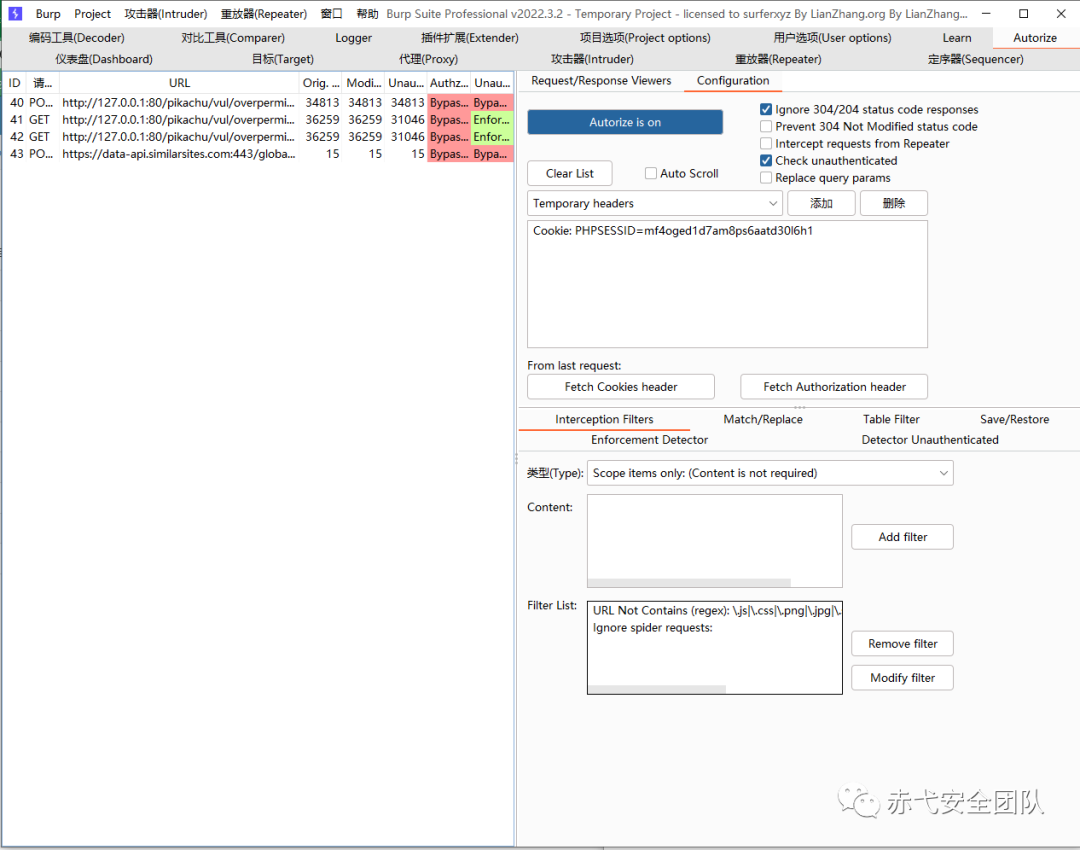This screenshot has width=1080, height=850.
Task: Open the 帮助 menu
Action: pos(367,14)
